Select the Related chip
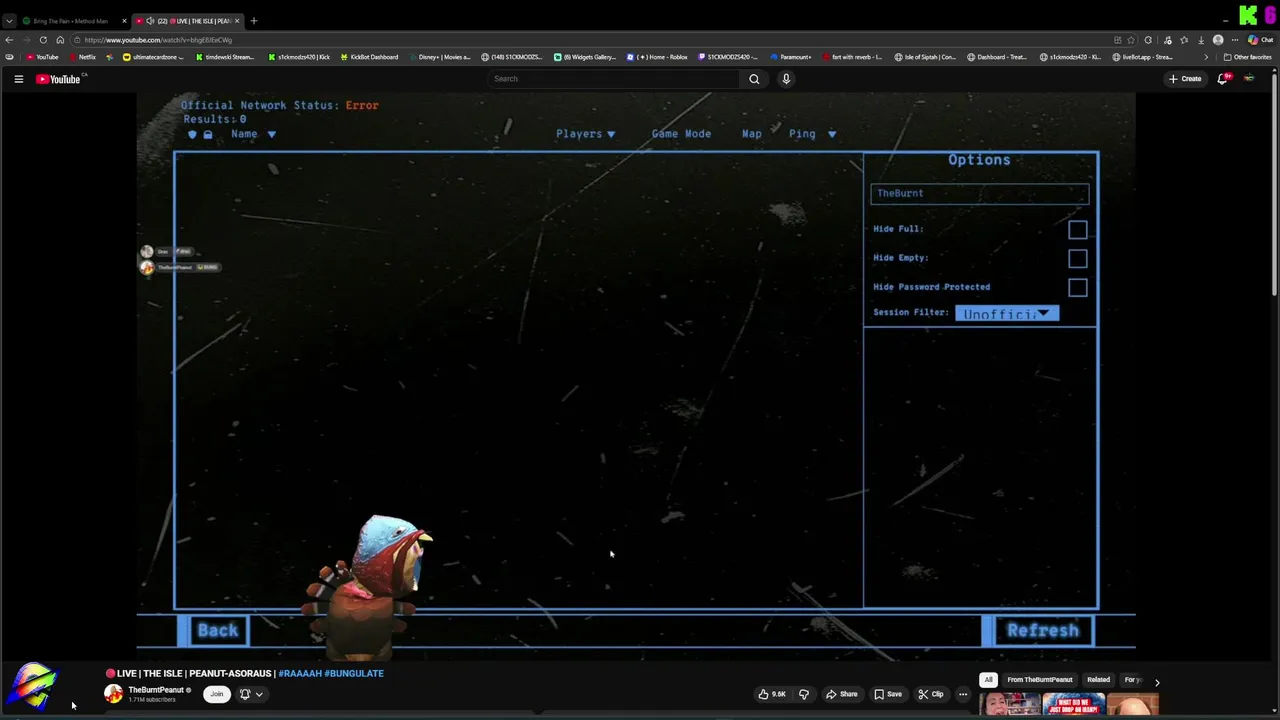Image resolution: width=1280 pixels, height=720 pixels. [1098, 680]
